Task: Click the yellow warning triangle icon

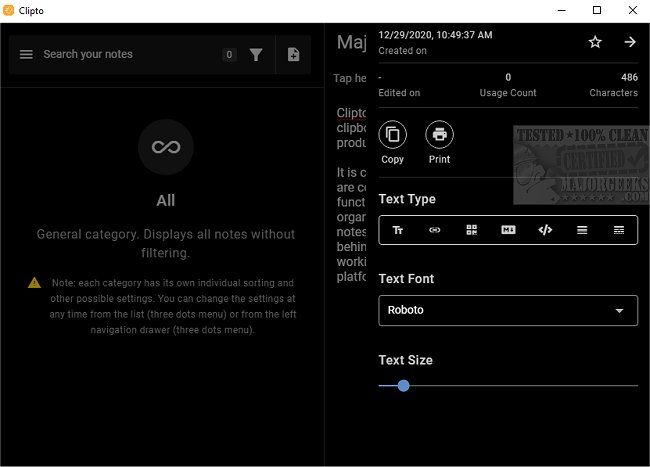Action: tap(34, 283)
